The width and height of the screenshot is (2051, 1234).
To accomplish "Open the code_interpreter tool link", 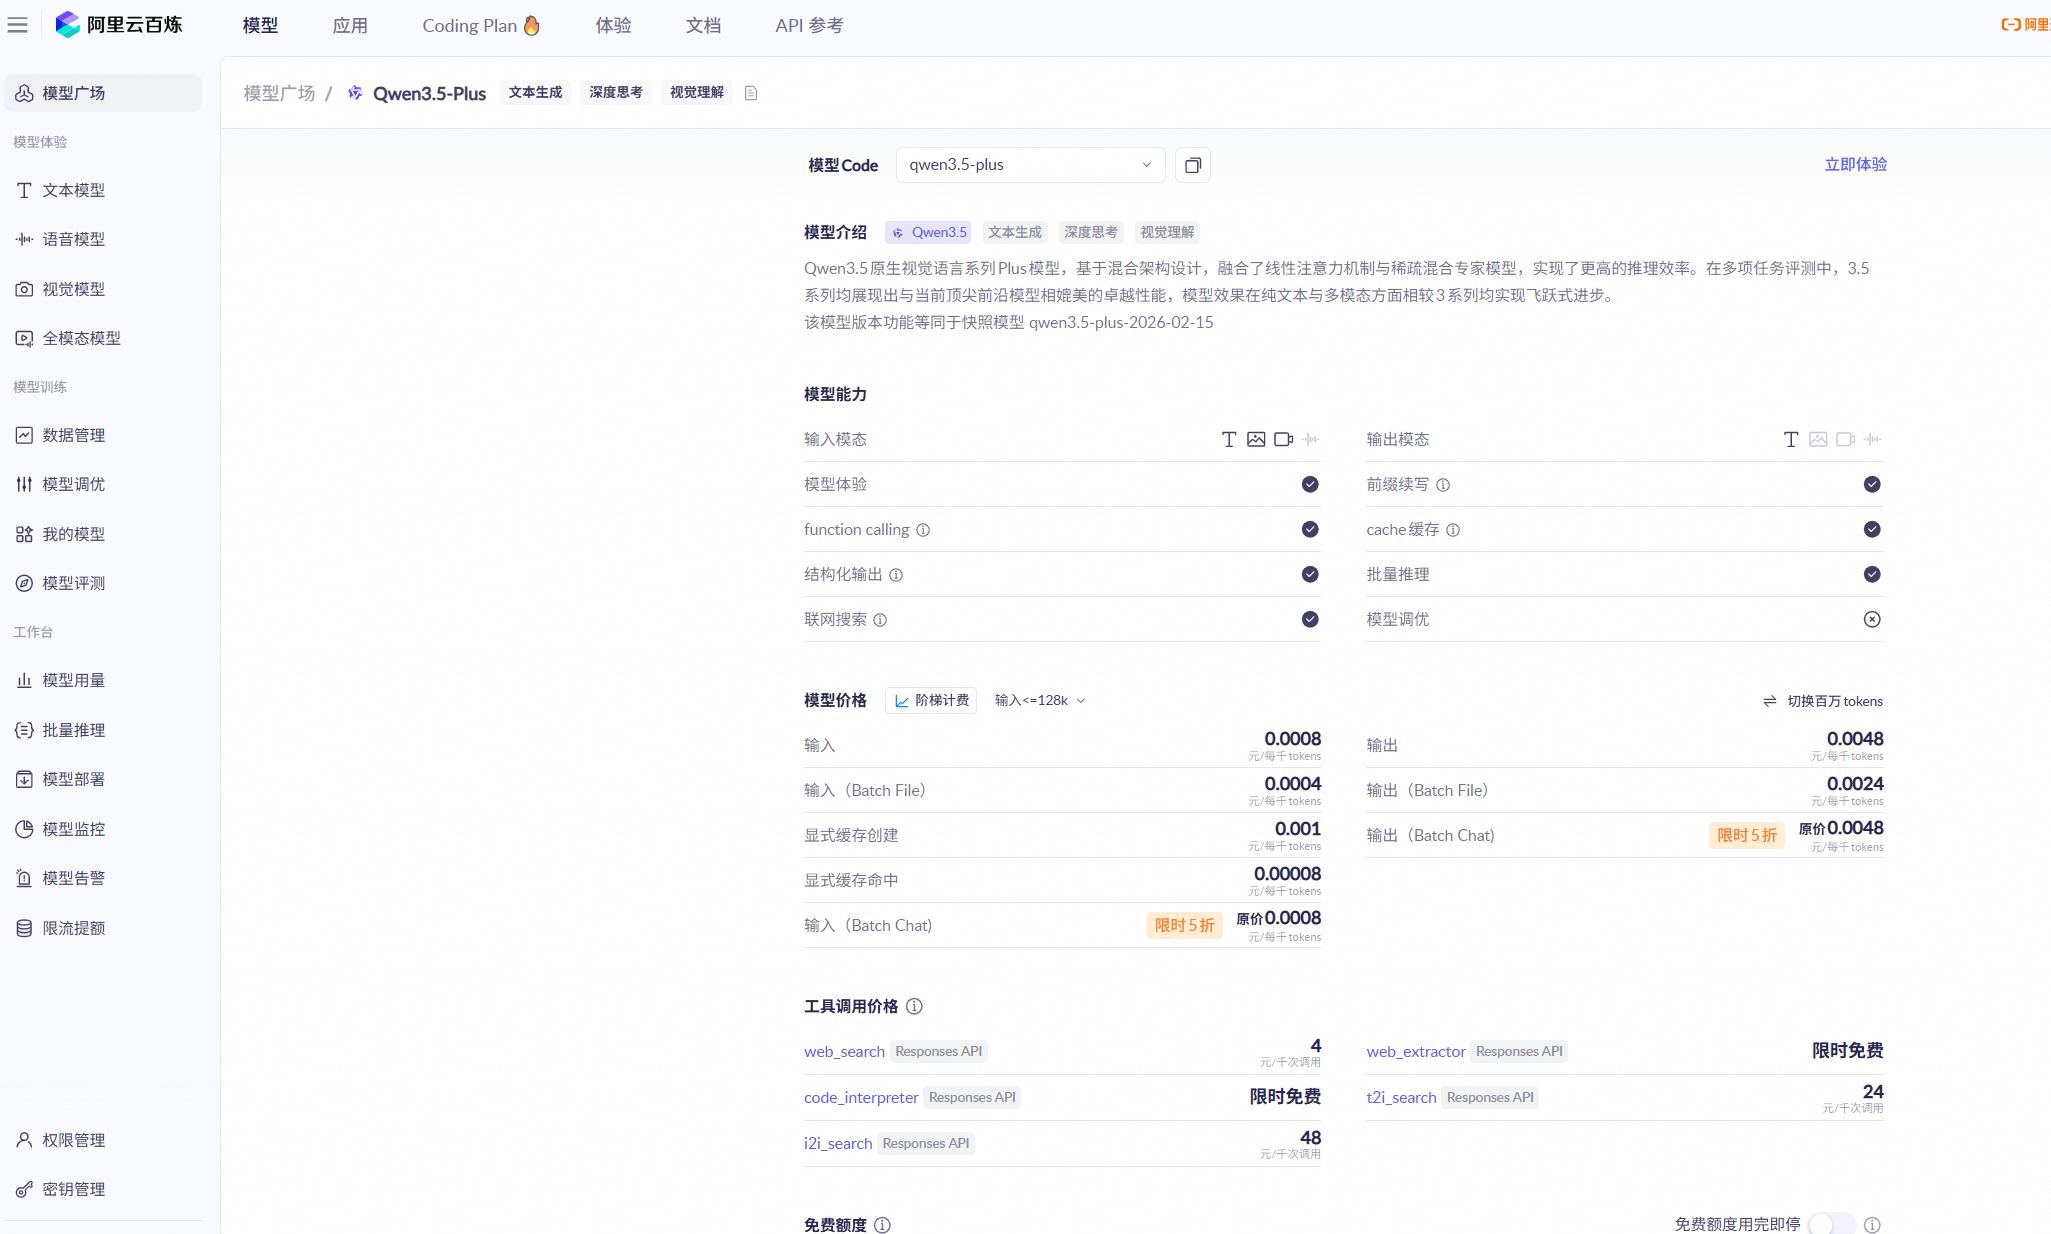I will pos(860,1097).
